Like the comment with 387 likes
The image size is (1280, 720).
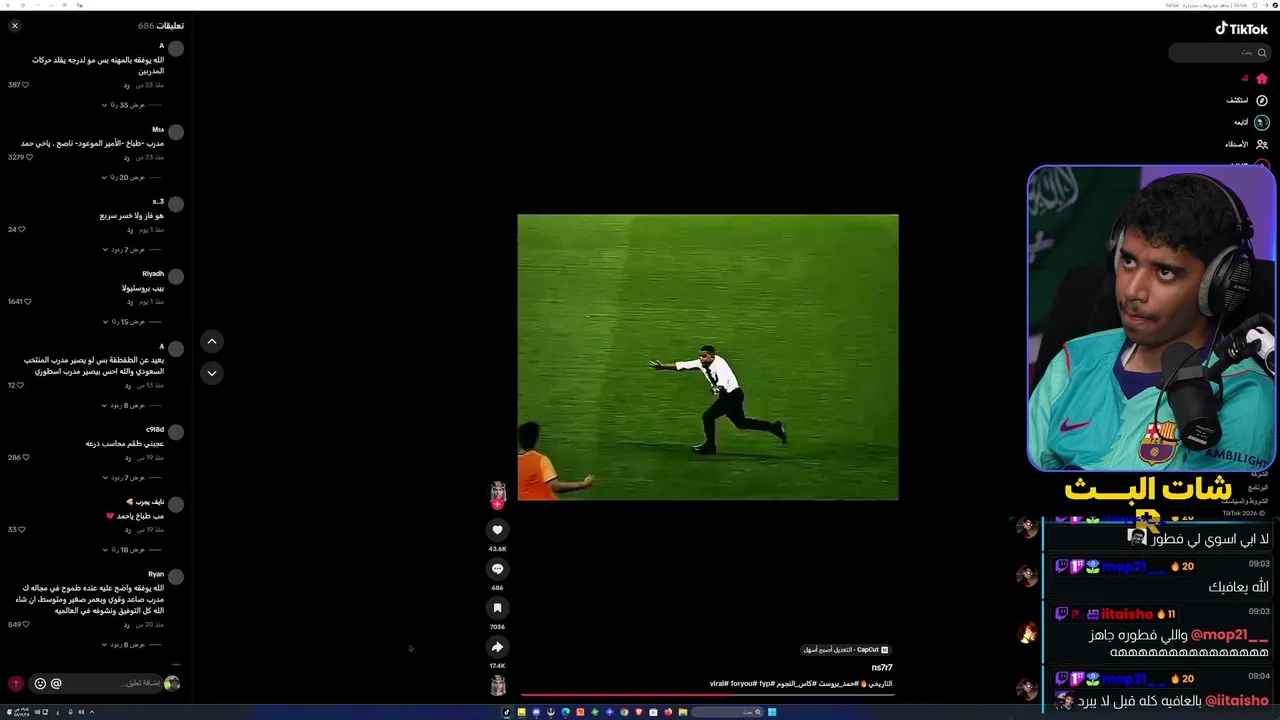pyautogui.click(x=25, y=85)
